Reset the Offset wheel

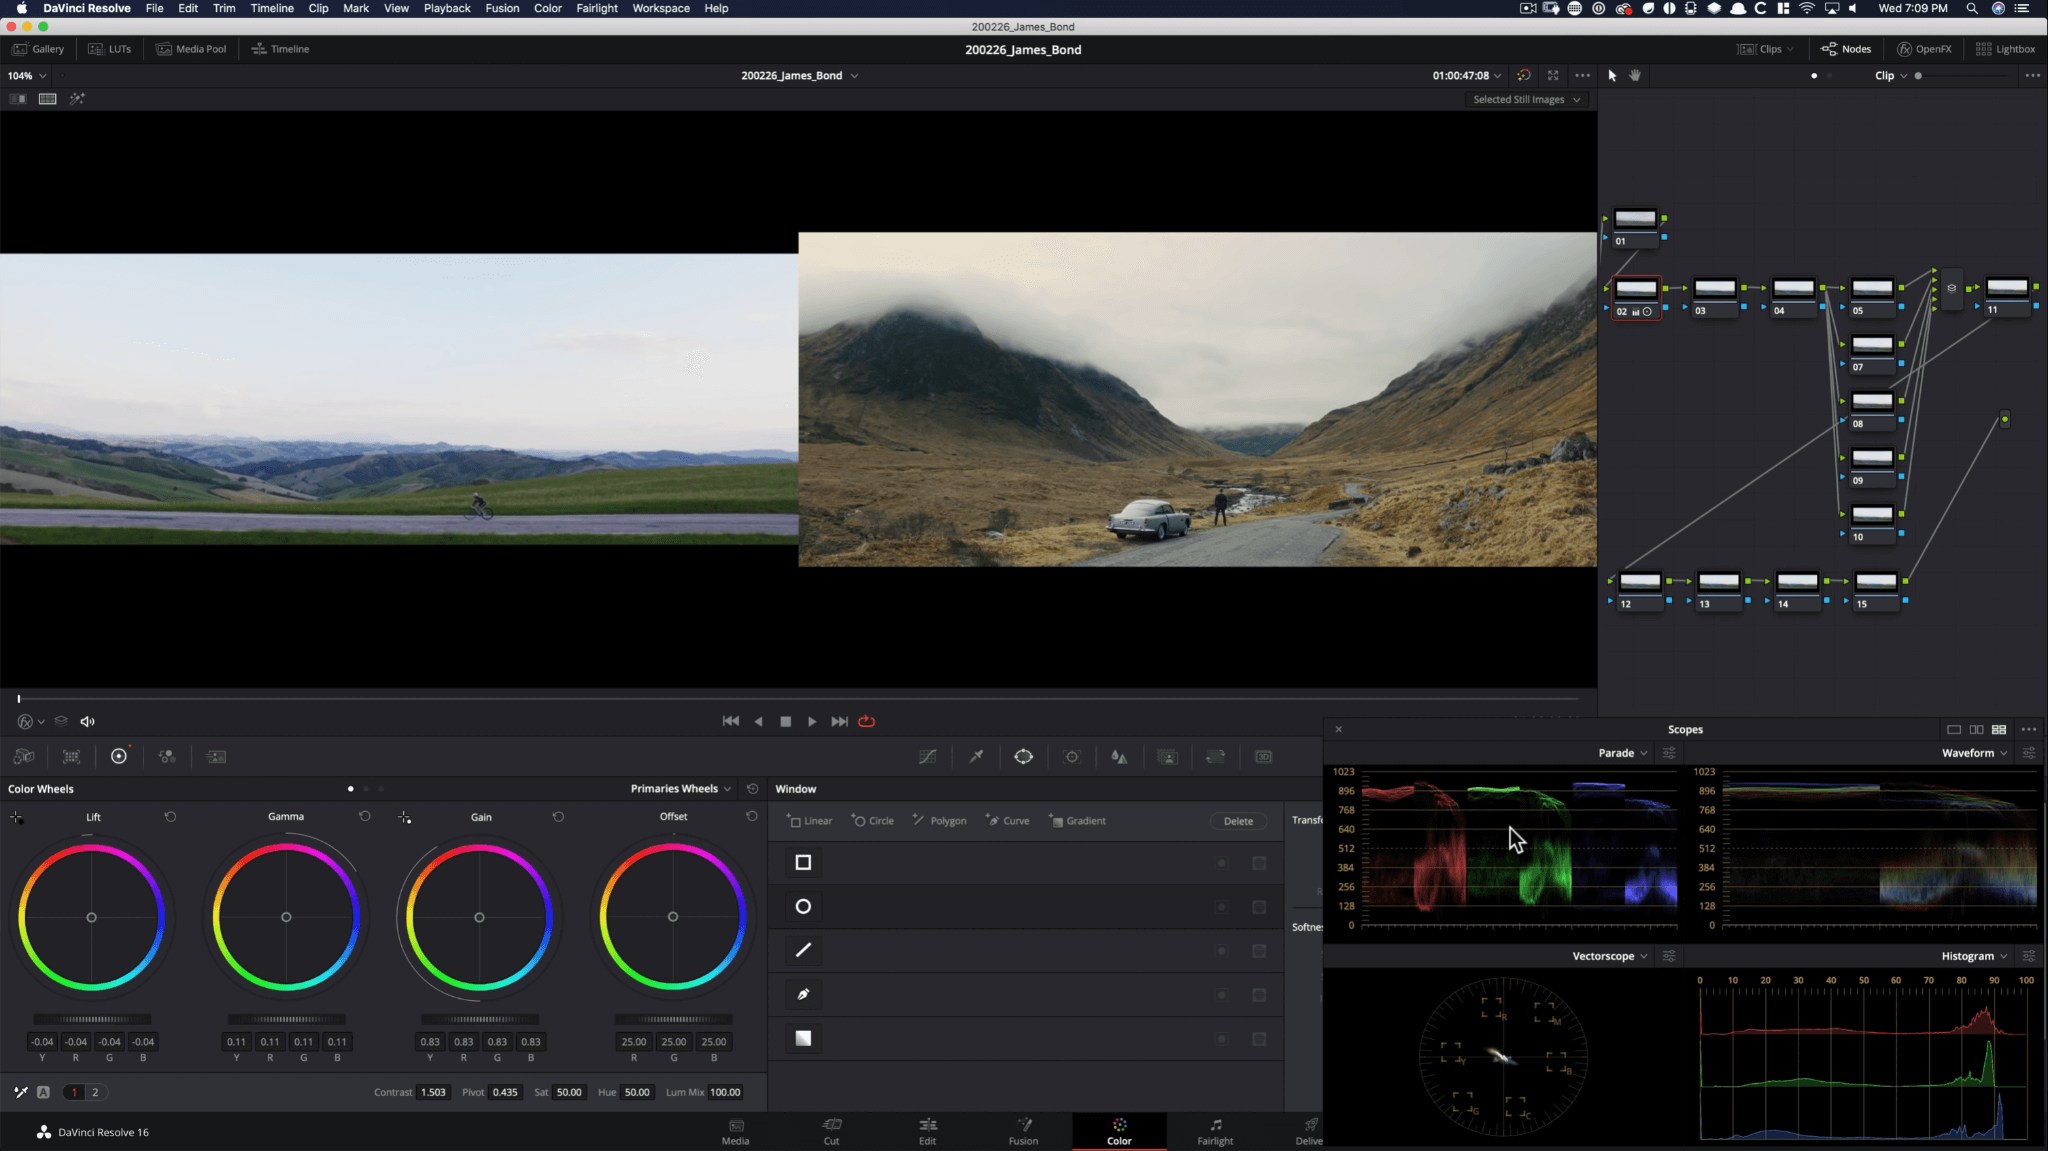pyautogui.click(x=752, y=817)
